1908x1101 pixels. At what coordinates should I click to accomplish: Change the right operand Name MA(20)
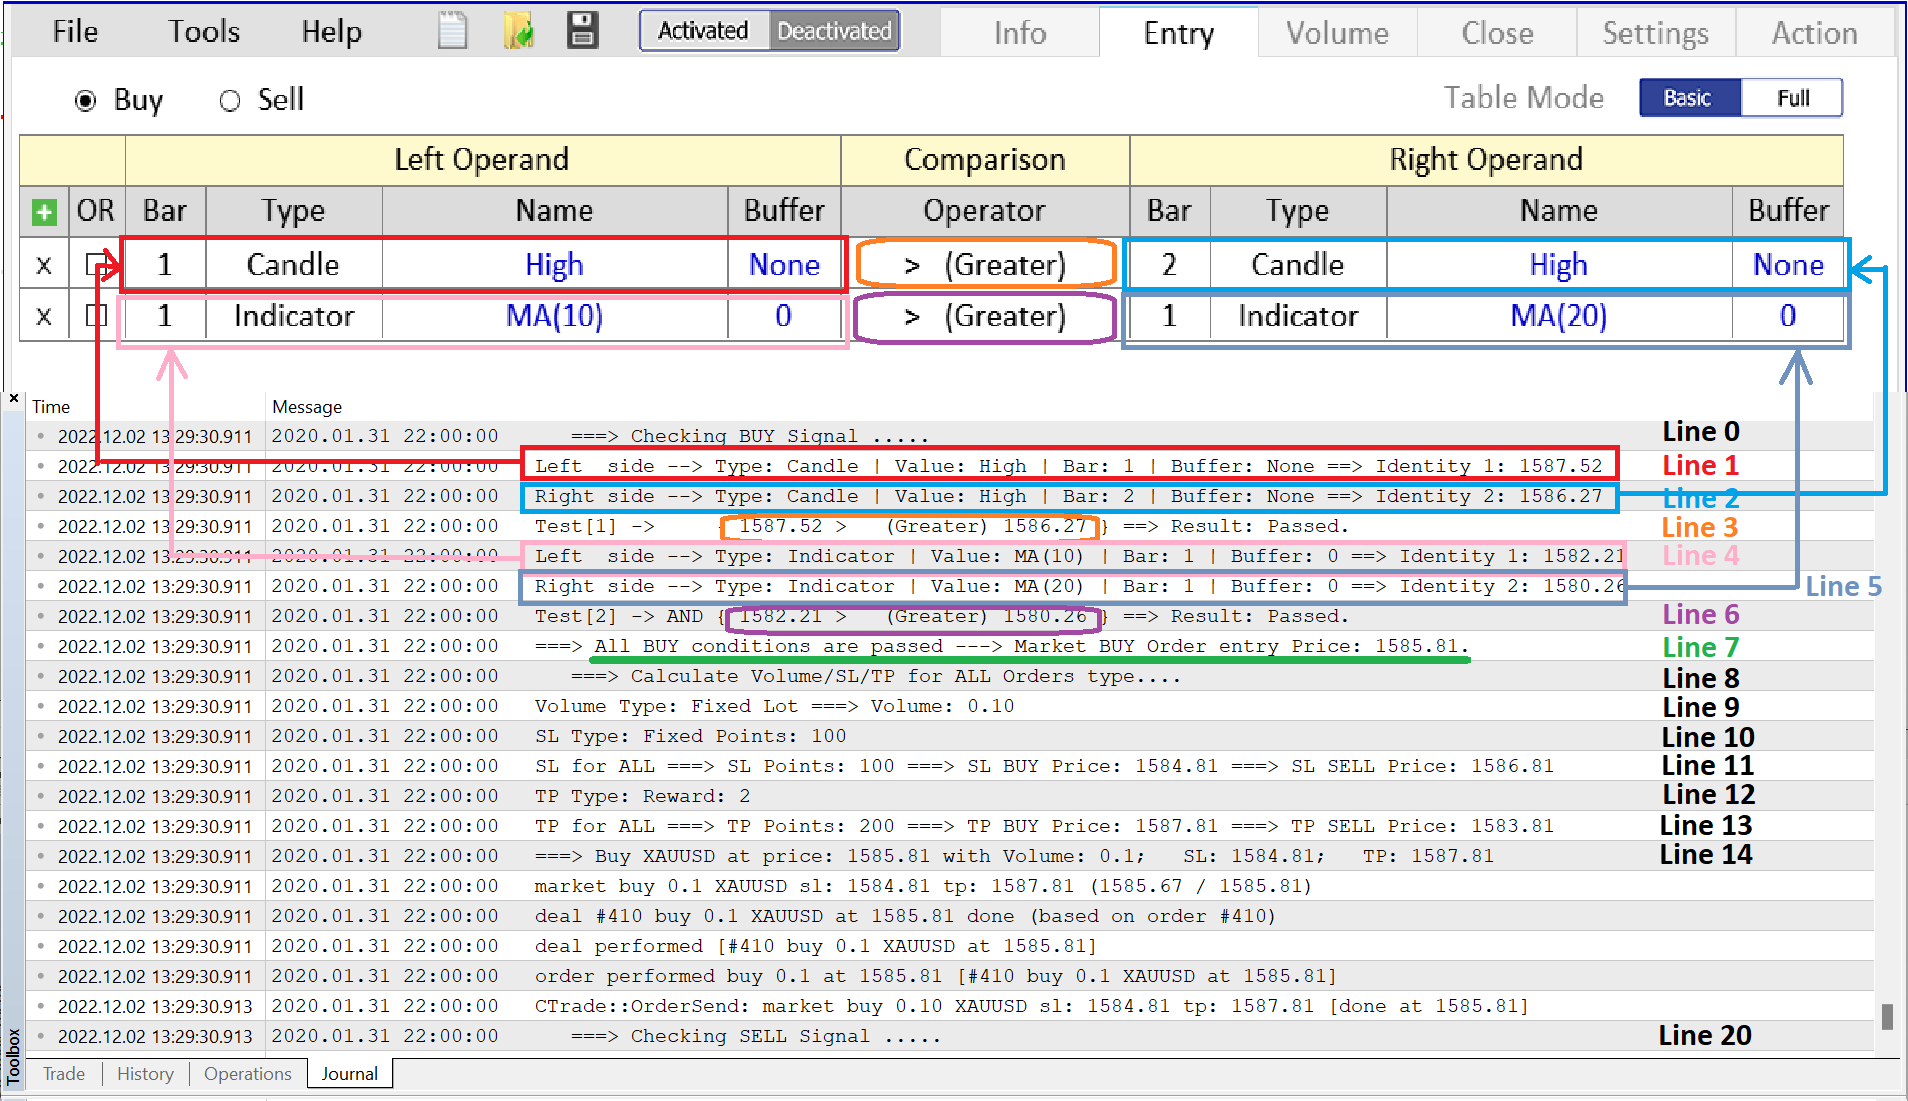click(x=1558, y=317)
